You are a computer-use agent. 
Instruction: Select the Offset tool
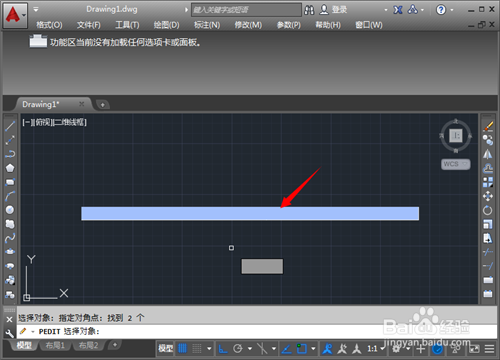(x=488, y=168)
